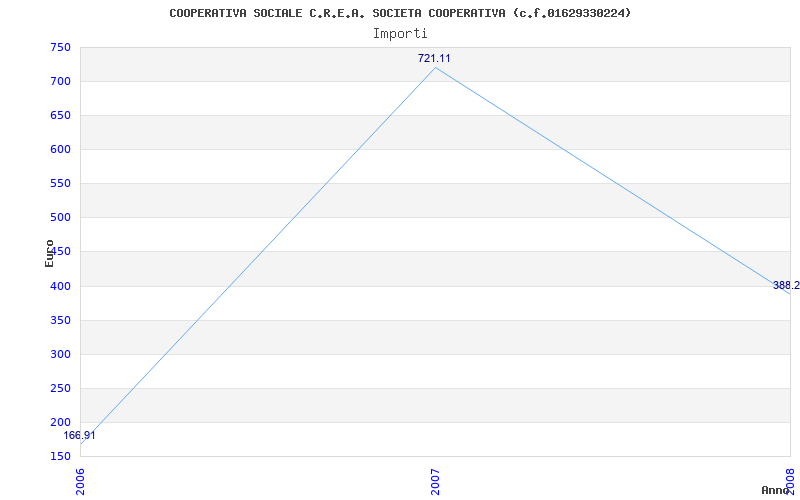Select the Importi subtitle text
800x500 pixels.
tap(400, 34)
